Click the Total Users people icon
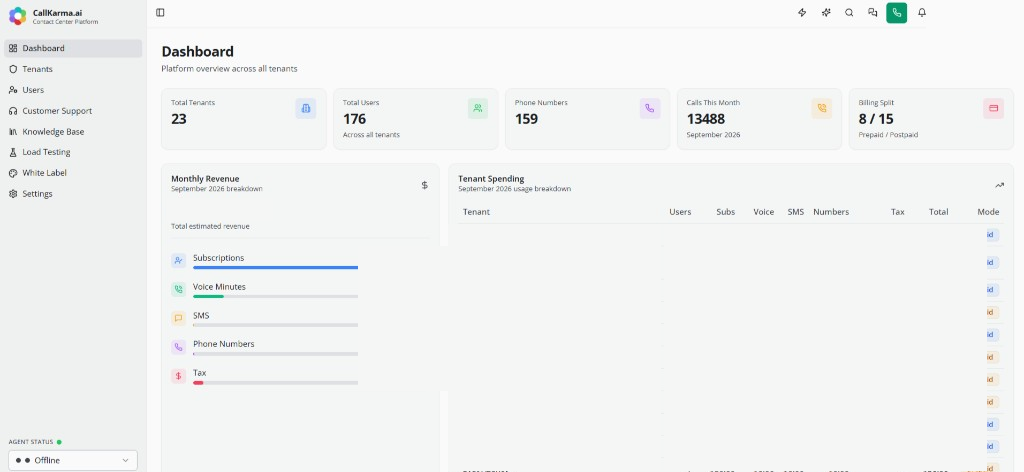Screen dimensions: 1024x472 478,108
